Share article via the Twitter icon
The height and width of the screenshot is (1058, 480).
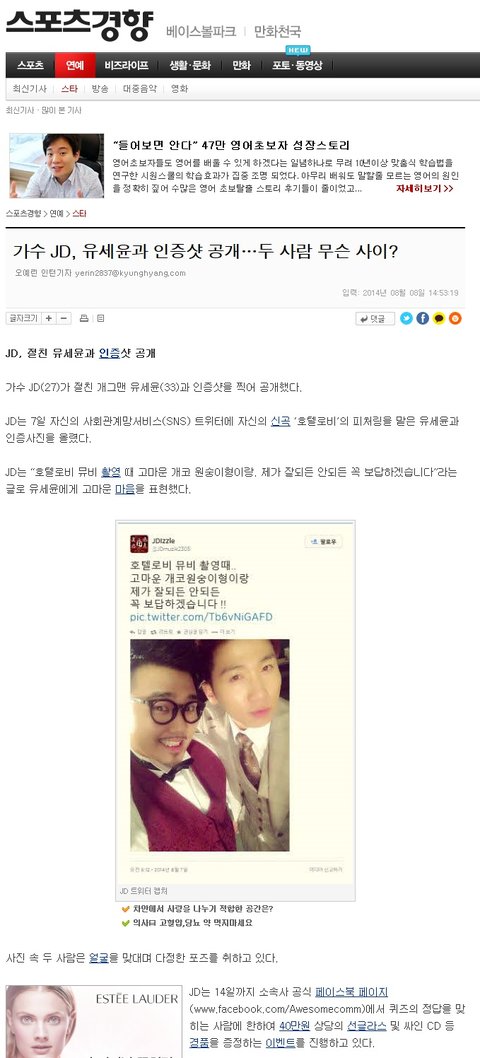pos(406,318)
